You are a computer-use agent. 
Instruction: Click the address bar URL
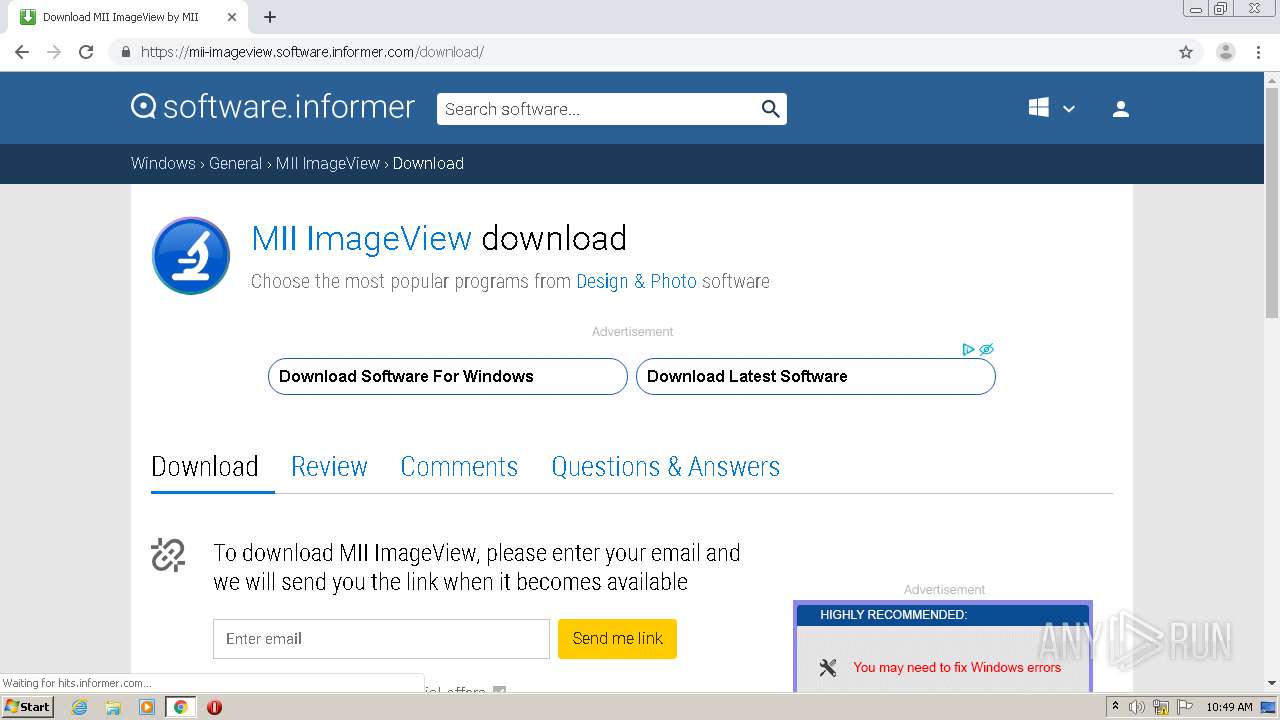click(312, 52)
